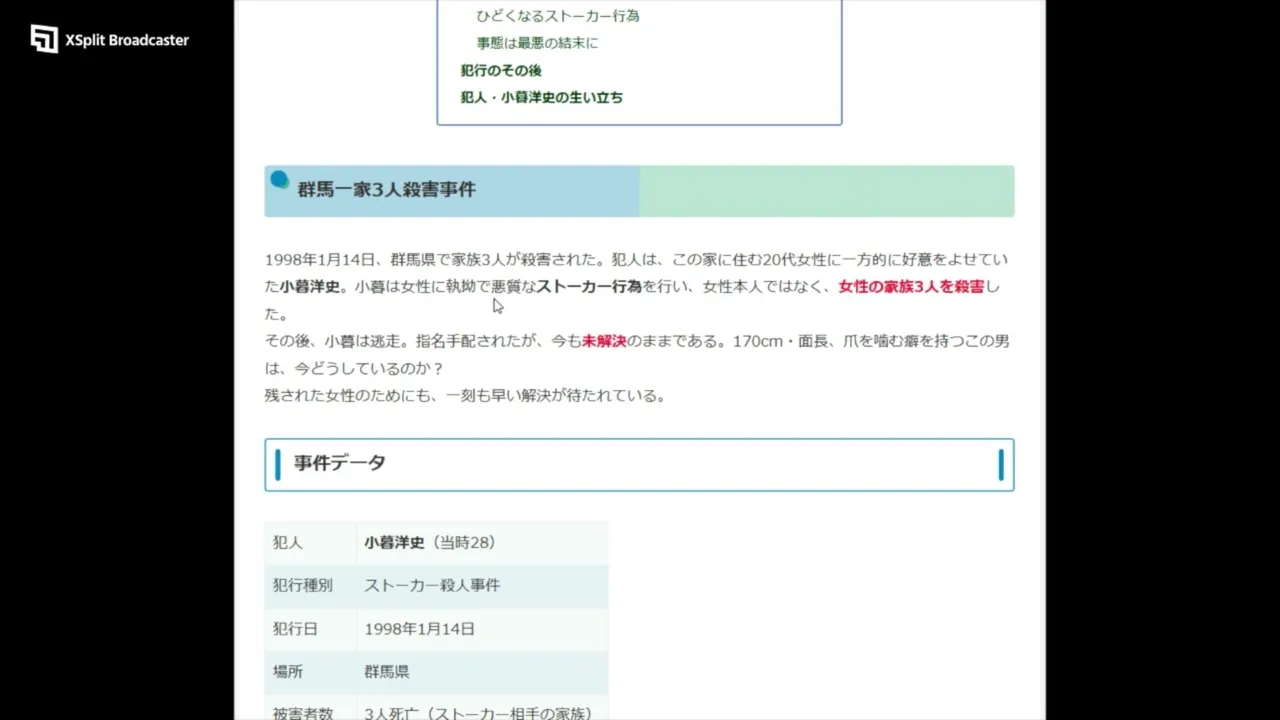This screenshot has width=1280, height=720.
Task: Select the 1998年1月14日 value in the table
Action: point(482,629)
